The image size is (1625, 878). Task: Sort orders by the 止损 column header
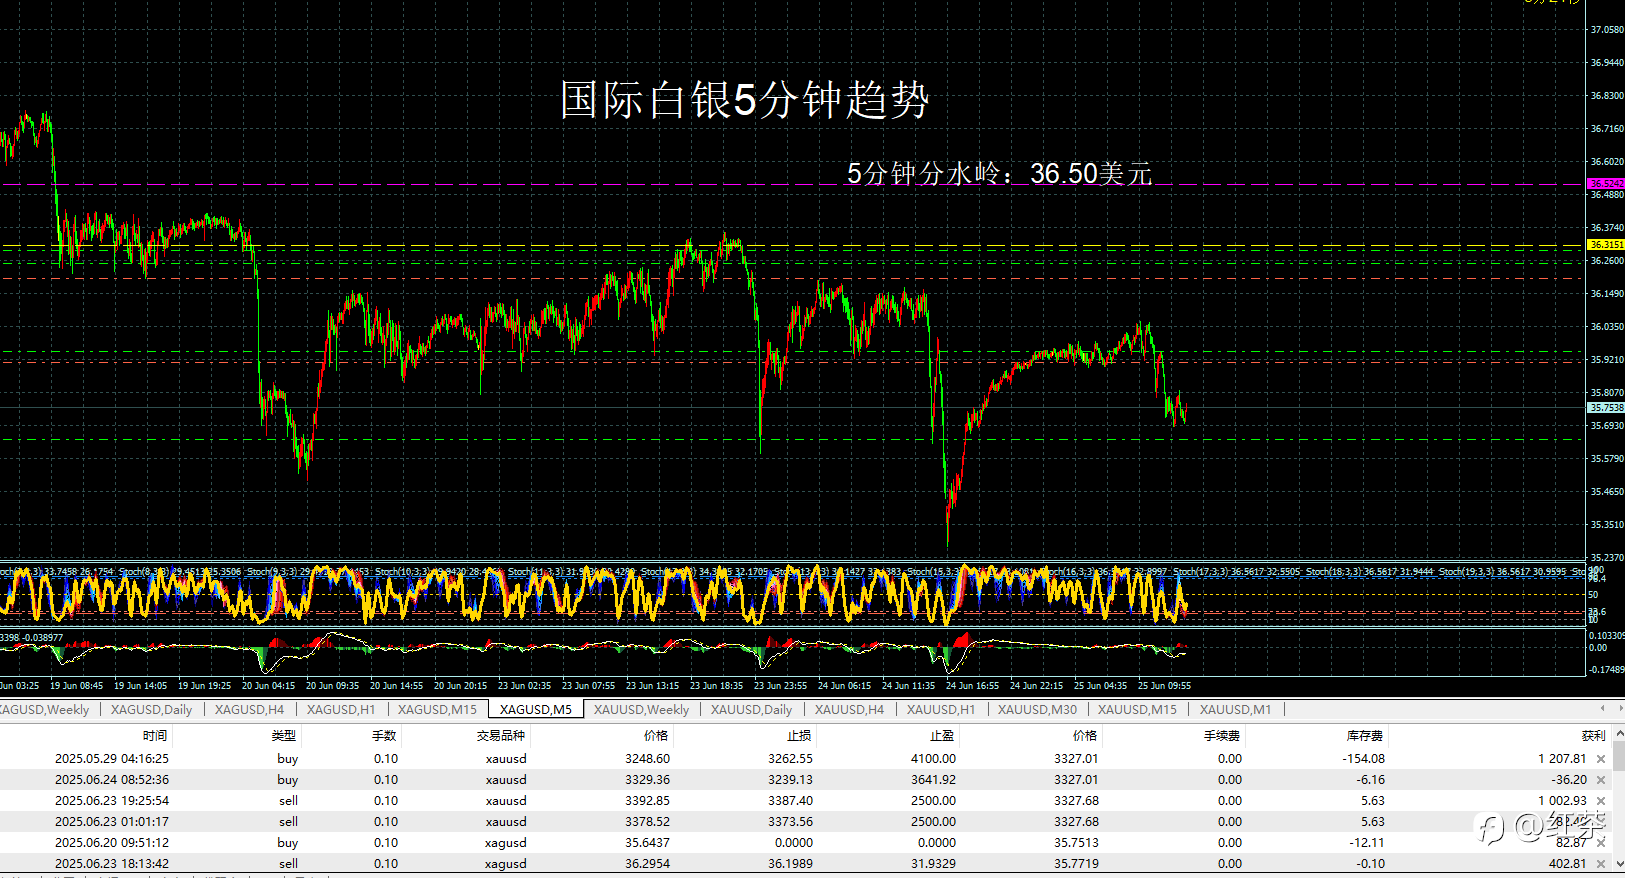(799, 736)
